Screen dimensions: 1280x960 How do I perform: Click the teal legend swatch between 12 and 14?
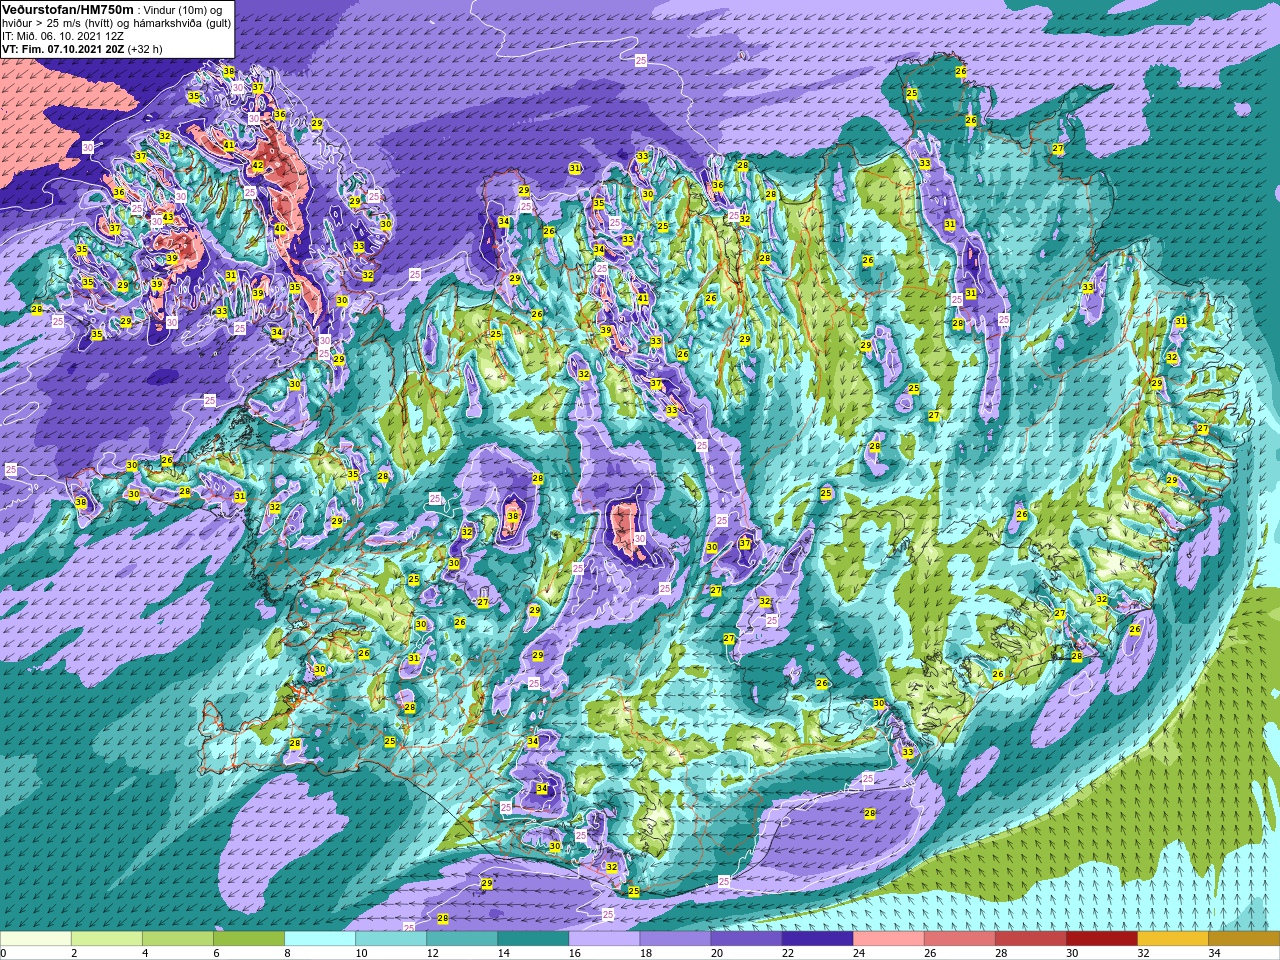462,939
